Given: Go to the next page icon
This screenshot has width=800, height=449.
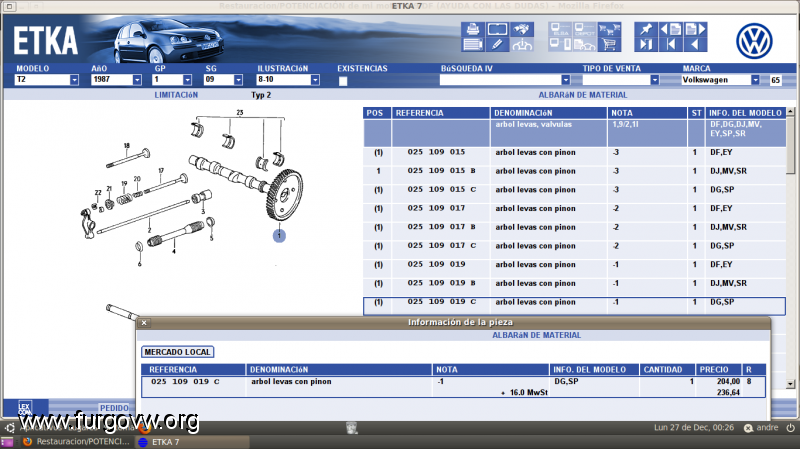Looking at the screenshot, I should coord(695,29).
